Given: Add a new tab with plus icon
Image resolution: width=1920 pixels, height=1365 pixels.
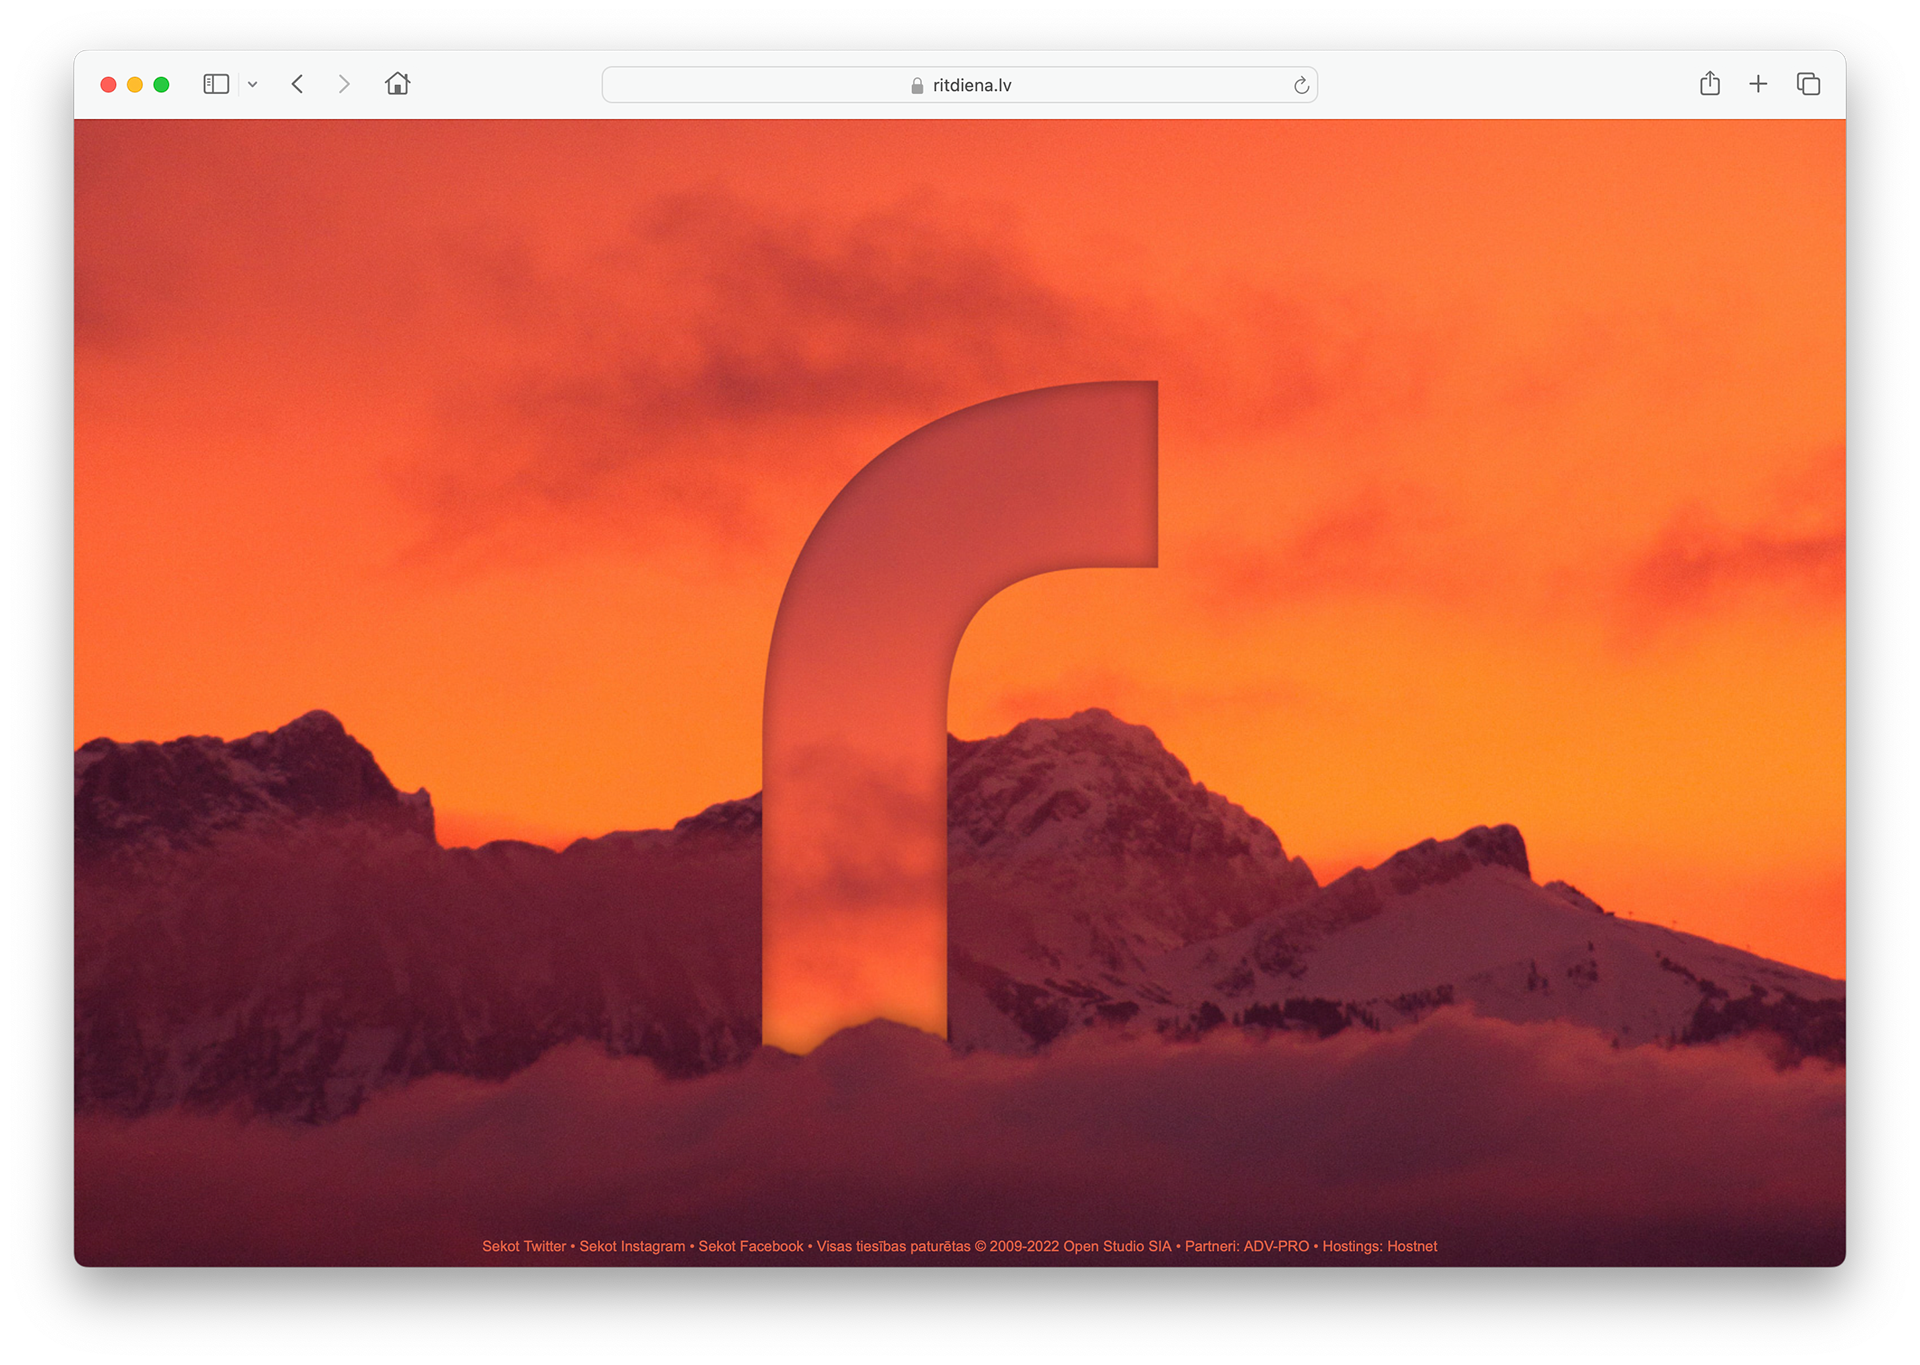Looking at the screenshot, I should pyautogui.click(x=1758, y=84).
